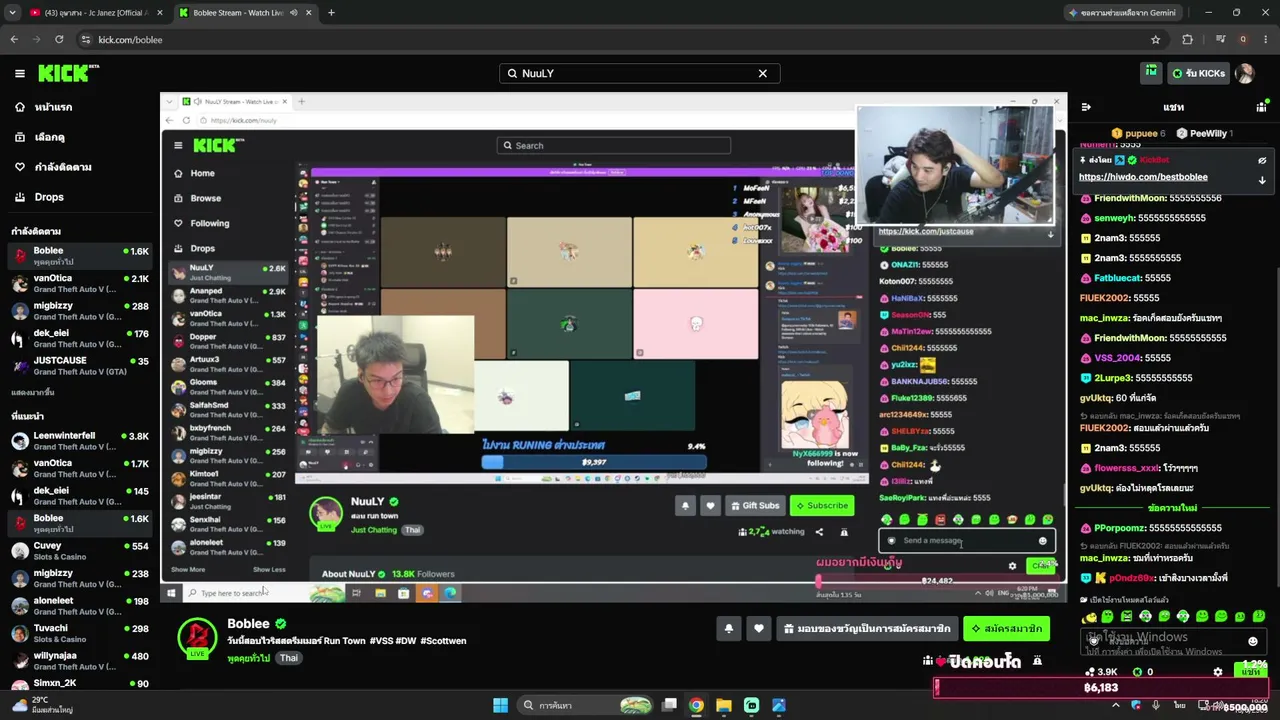Bookmark this page with star icon
This screenshot has width=1280, height=720.
(1156, 40)
